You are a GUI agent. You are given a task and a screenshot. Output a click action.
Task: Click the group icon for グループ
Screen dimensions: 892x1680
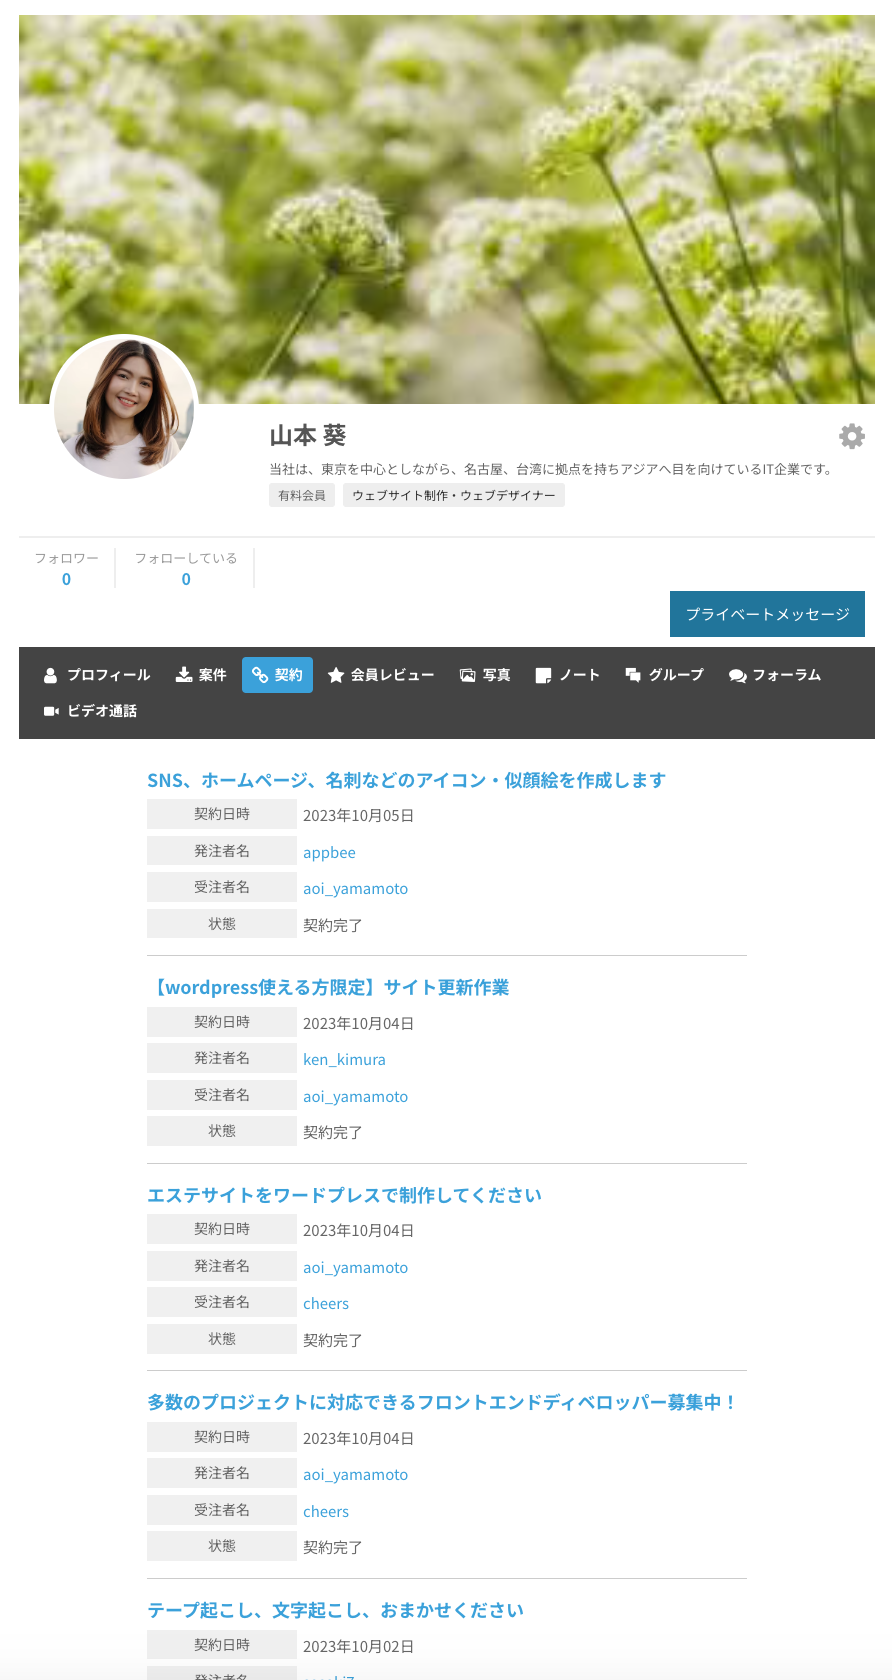(x=633, y=676)
